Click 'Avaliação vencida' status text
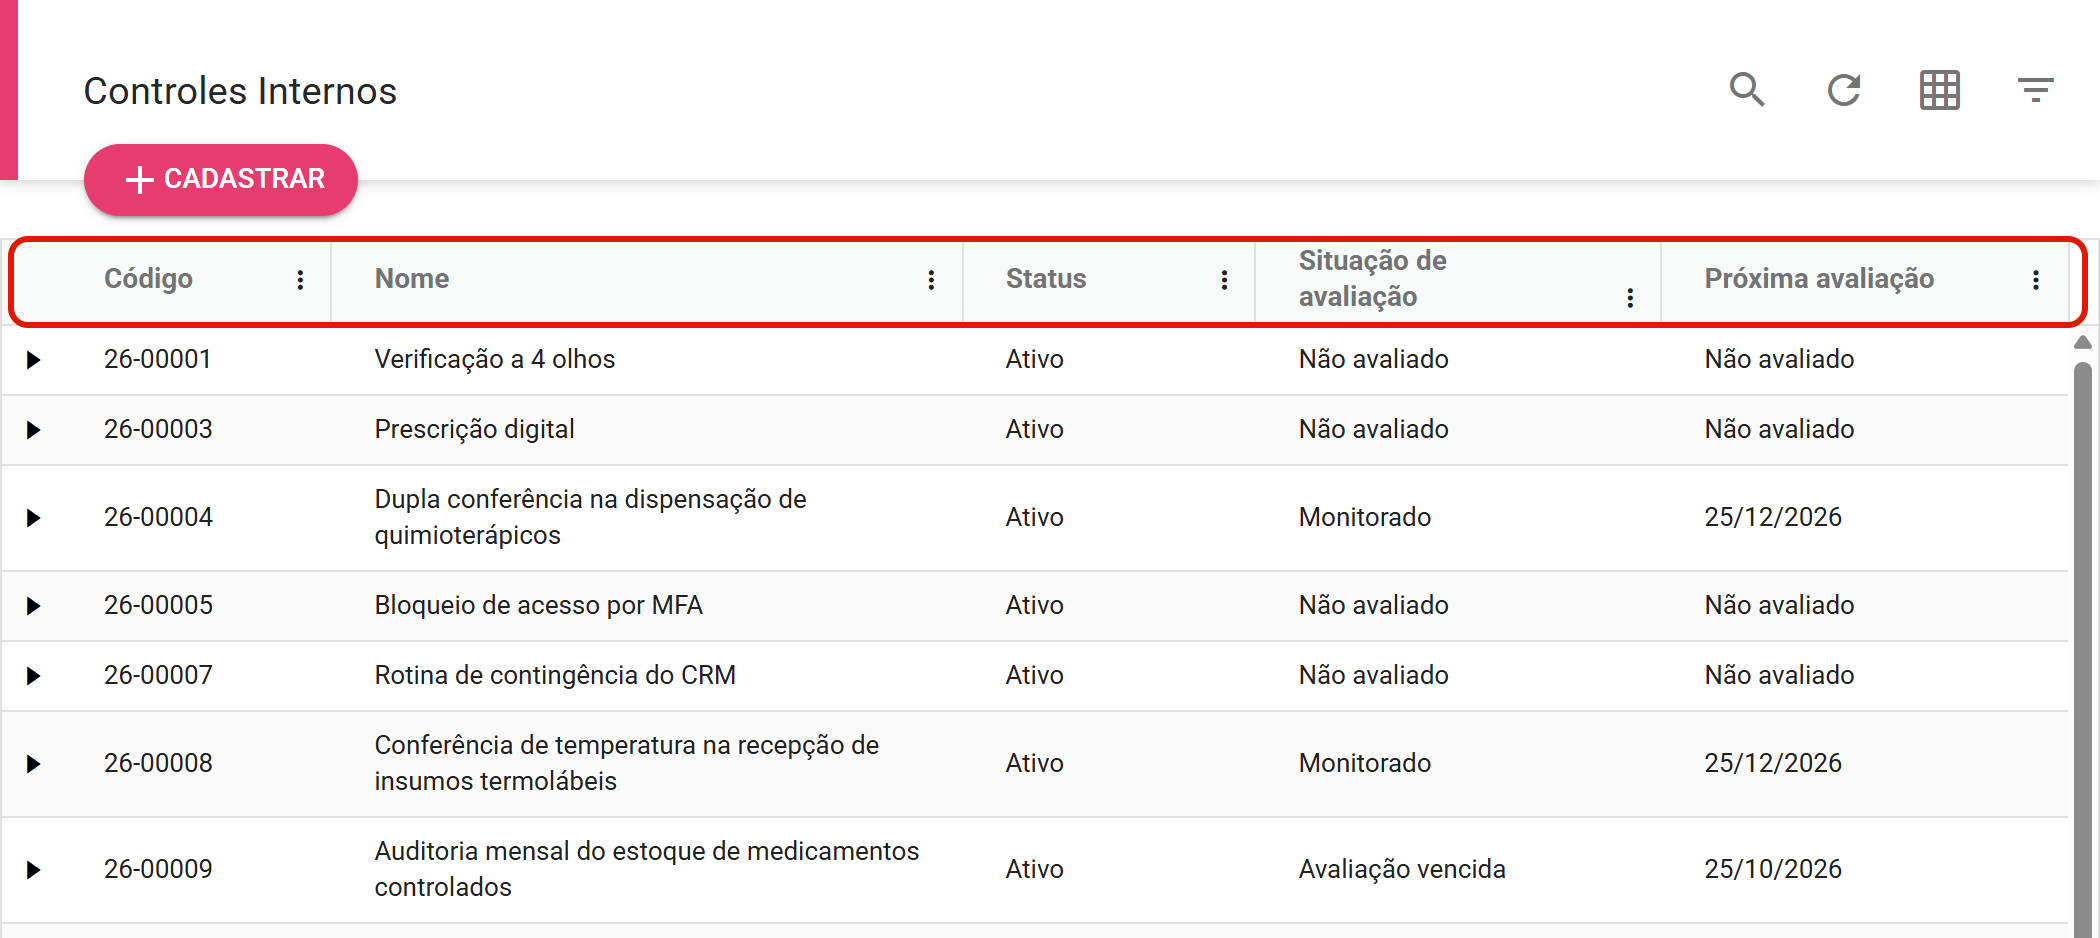This screenshot has width=2100, height=938. [1402, 869]
